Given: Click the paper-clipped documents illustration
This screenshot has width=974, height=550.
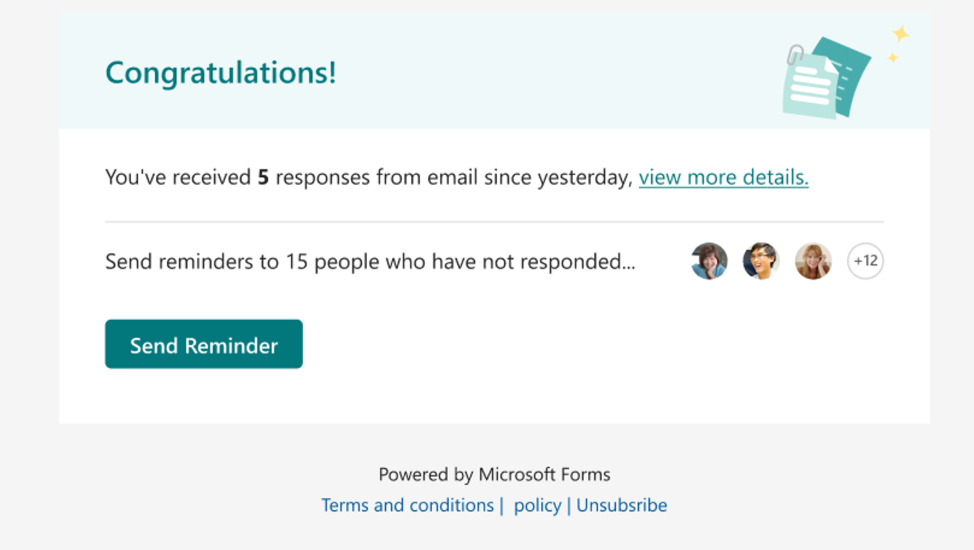Looking at the screenshot, I should (x=826, y=78).
